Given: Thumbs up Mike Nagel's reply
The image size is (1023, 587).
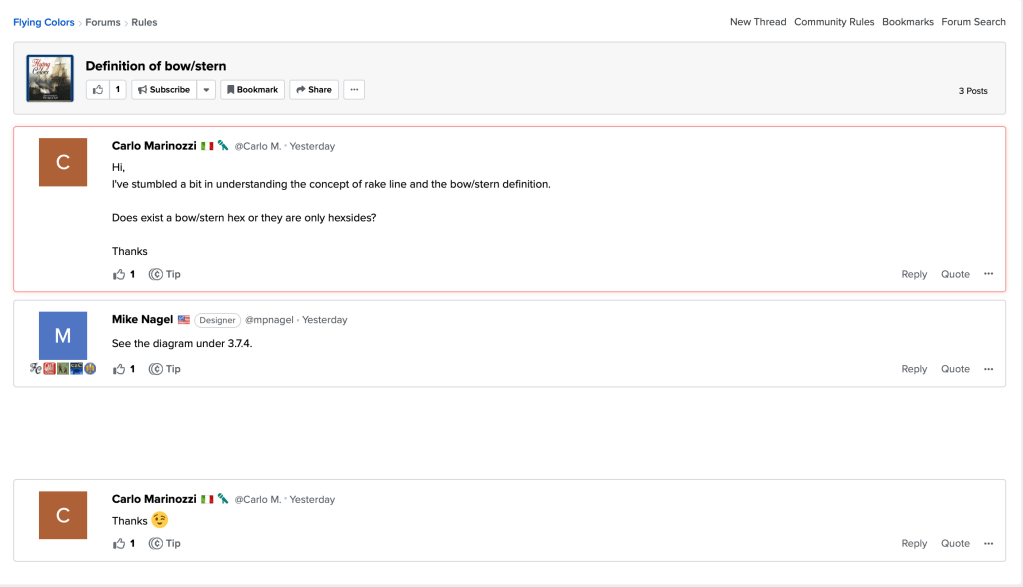Looking at the screenshot, I should point(120,369).
